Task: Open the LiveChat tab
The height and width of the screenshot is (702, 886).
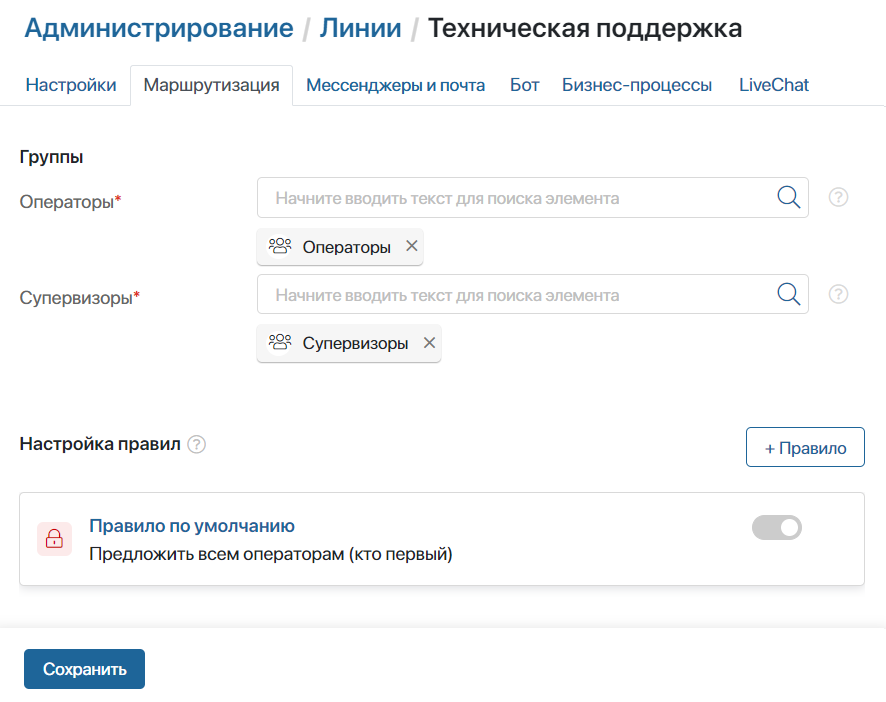Action: pos(773,85)
